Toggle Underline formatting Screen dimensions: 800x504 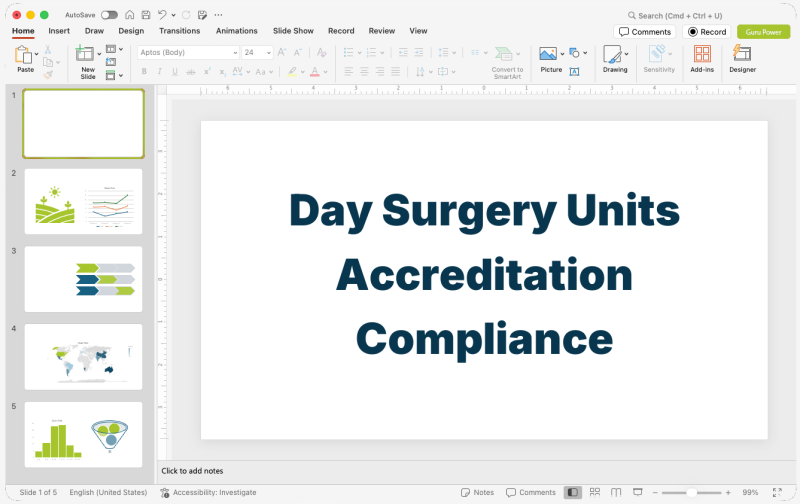point(175,71)
